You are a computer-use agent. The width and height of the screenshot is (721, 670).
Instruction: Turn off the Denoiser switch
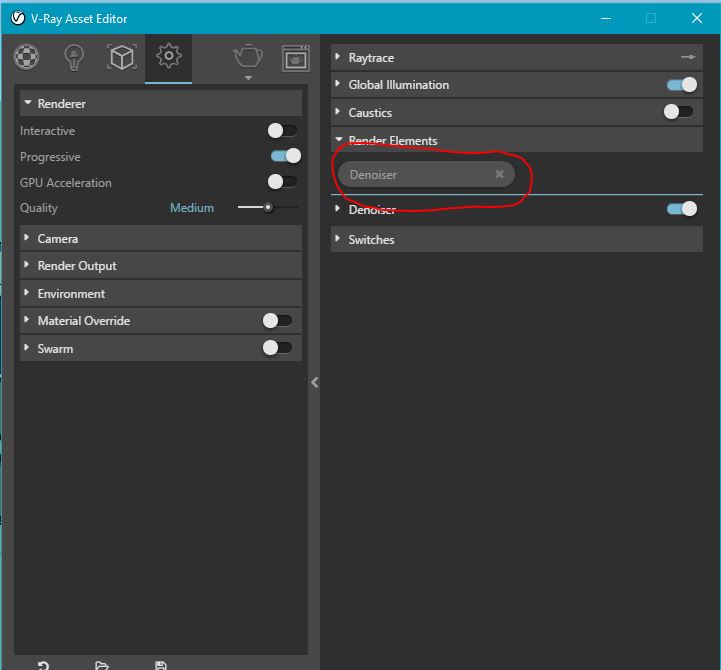[x=682, y=209]
